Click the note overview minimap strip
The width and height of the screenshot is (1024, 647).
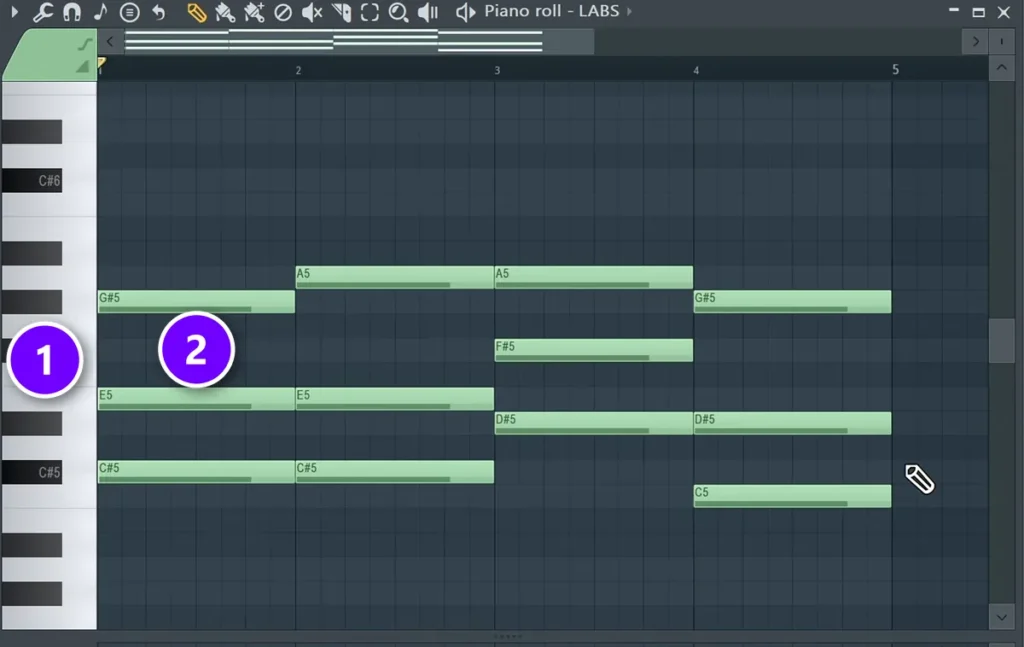point(359,42)
